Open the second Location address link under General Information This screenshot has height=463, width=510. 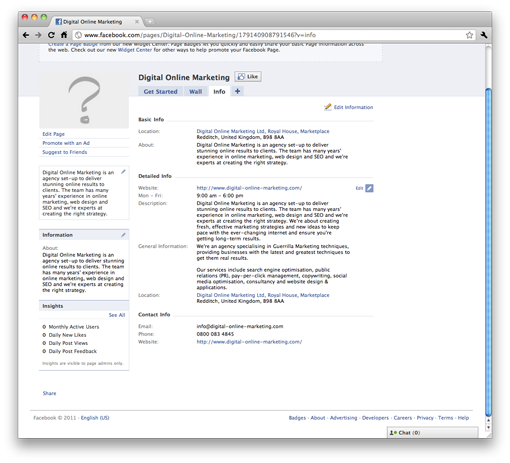point(263,295)
